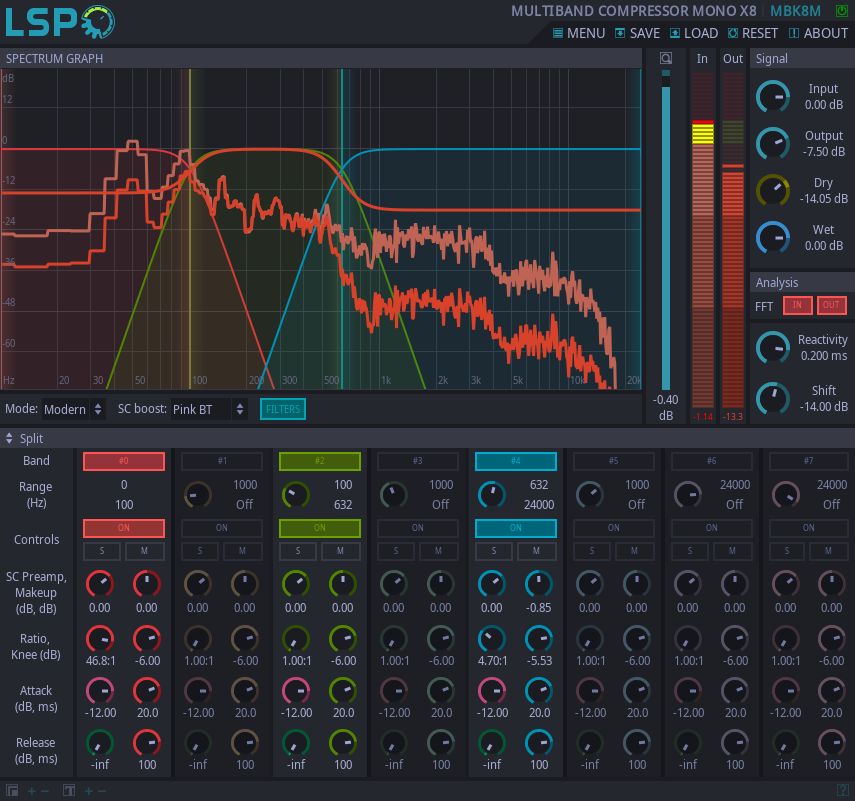Viewport: 855px width, 801px height.
Task: Click SAVE in the top bar
Action: 637,33
